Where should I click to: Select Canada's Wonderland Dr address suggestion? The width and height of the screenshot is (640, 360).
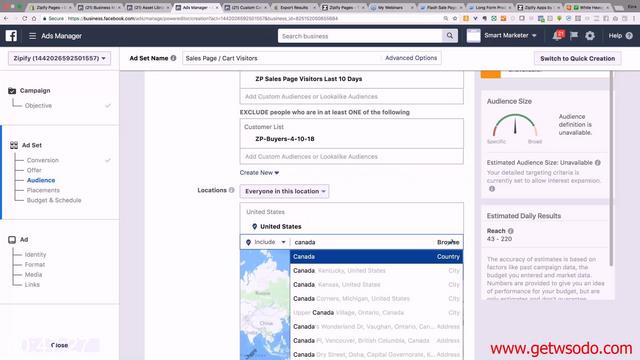pyautogui.click(x=376, y=327)
